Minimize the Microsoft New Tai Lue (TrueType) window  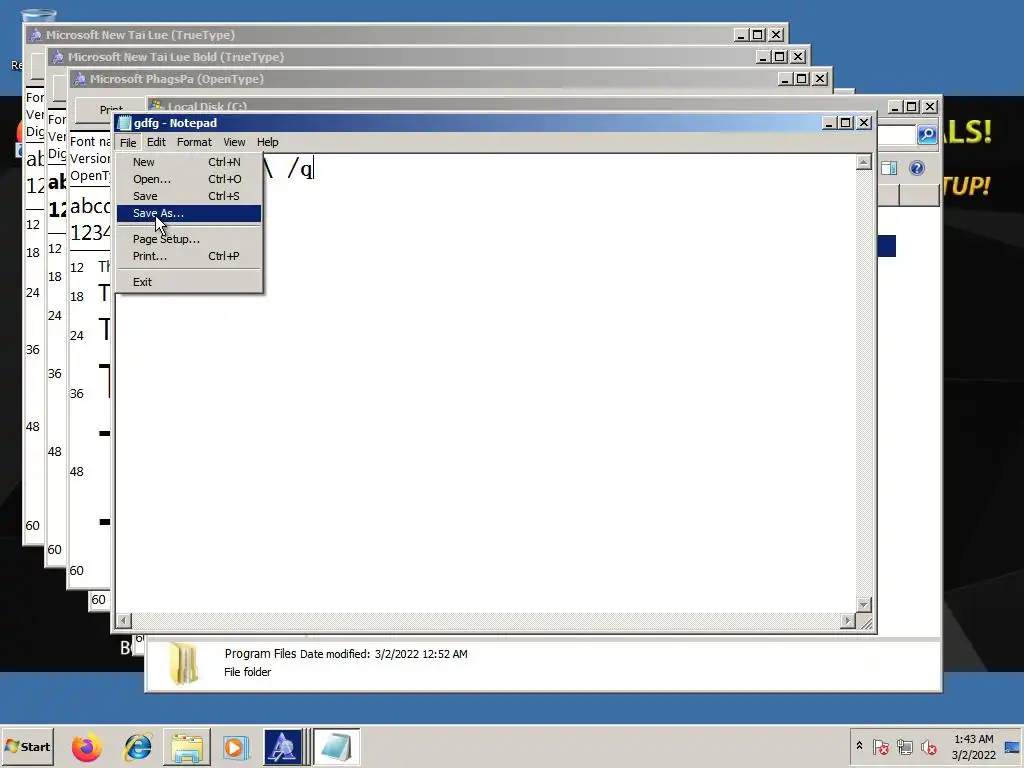click(x=741, y=35)
